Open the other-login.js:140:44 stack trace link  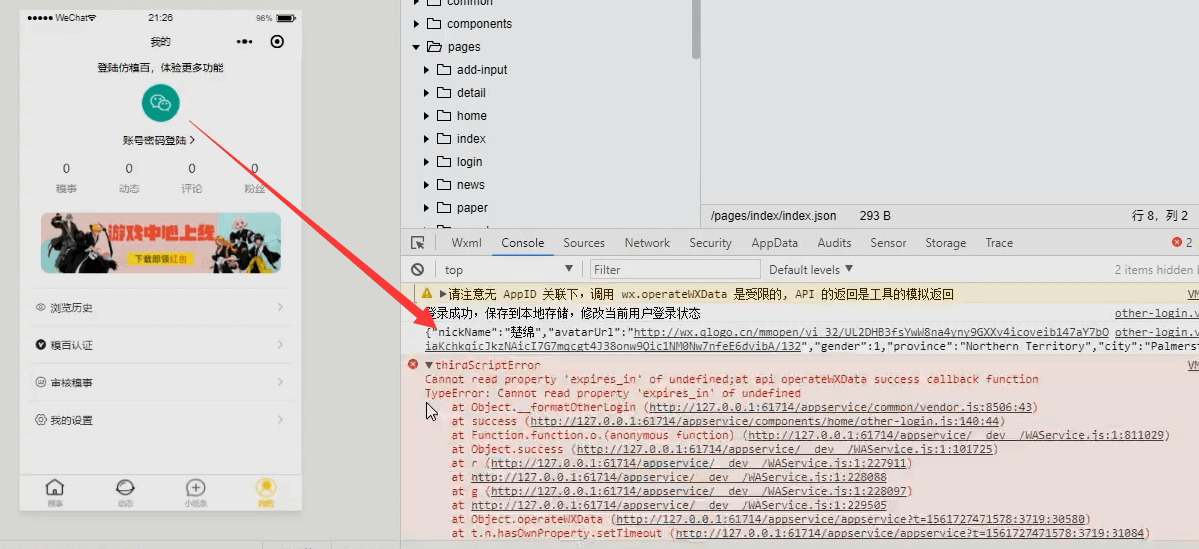pyautogui.click(x=765, y=421)
